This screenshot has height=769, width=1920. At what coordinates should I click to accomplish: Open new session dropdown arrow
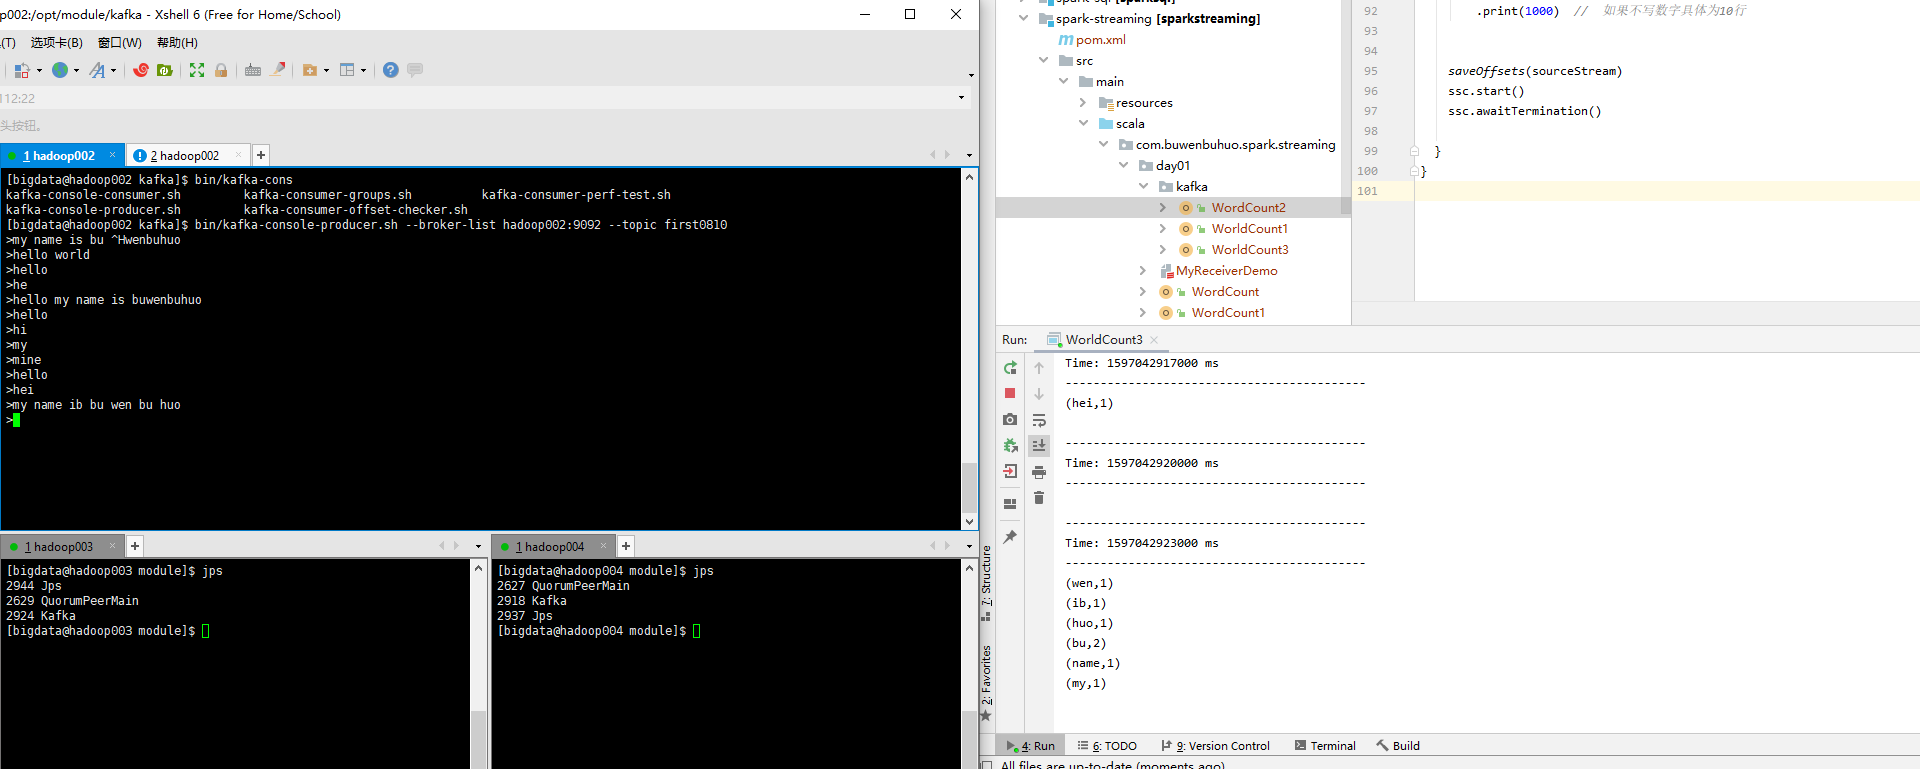point(39,71)
